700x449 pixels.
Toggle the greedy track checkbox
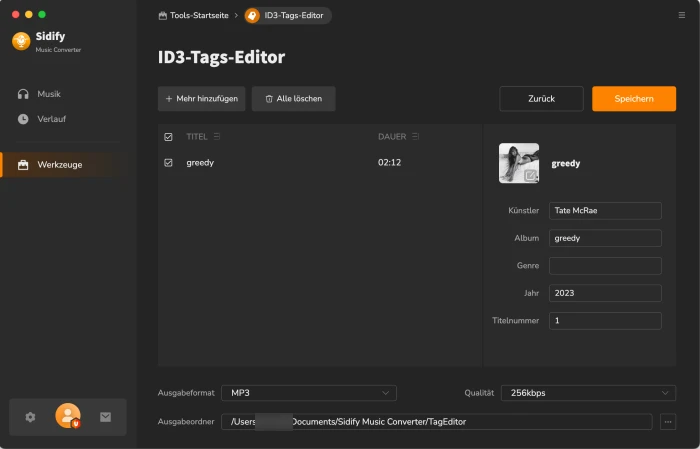168,162
